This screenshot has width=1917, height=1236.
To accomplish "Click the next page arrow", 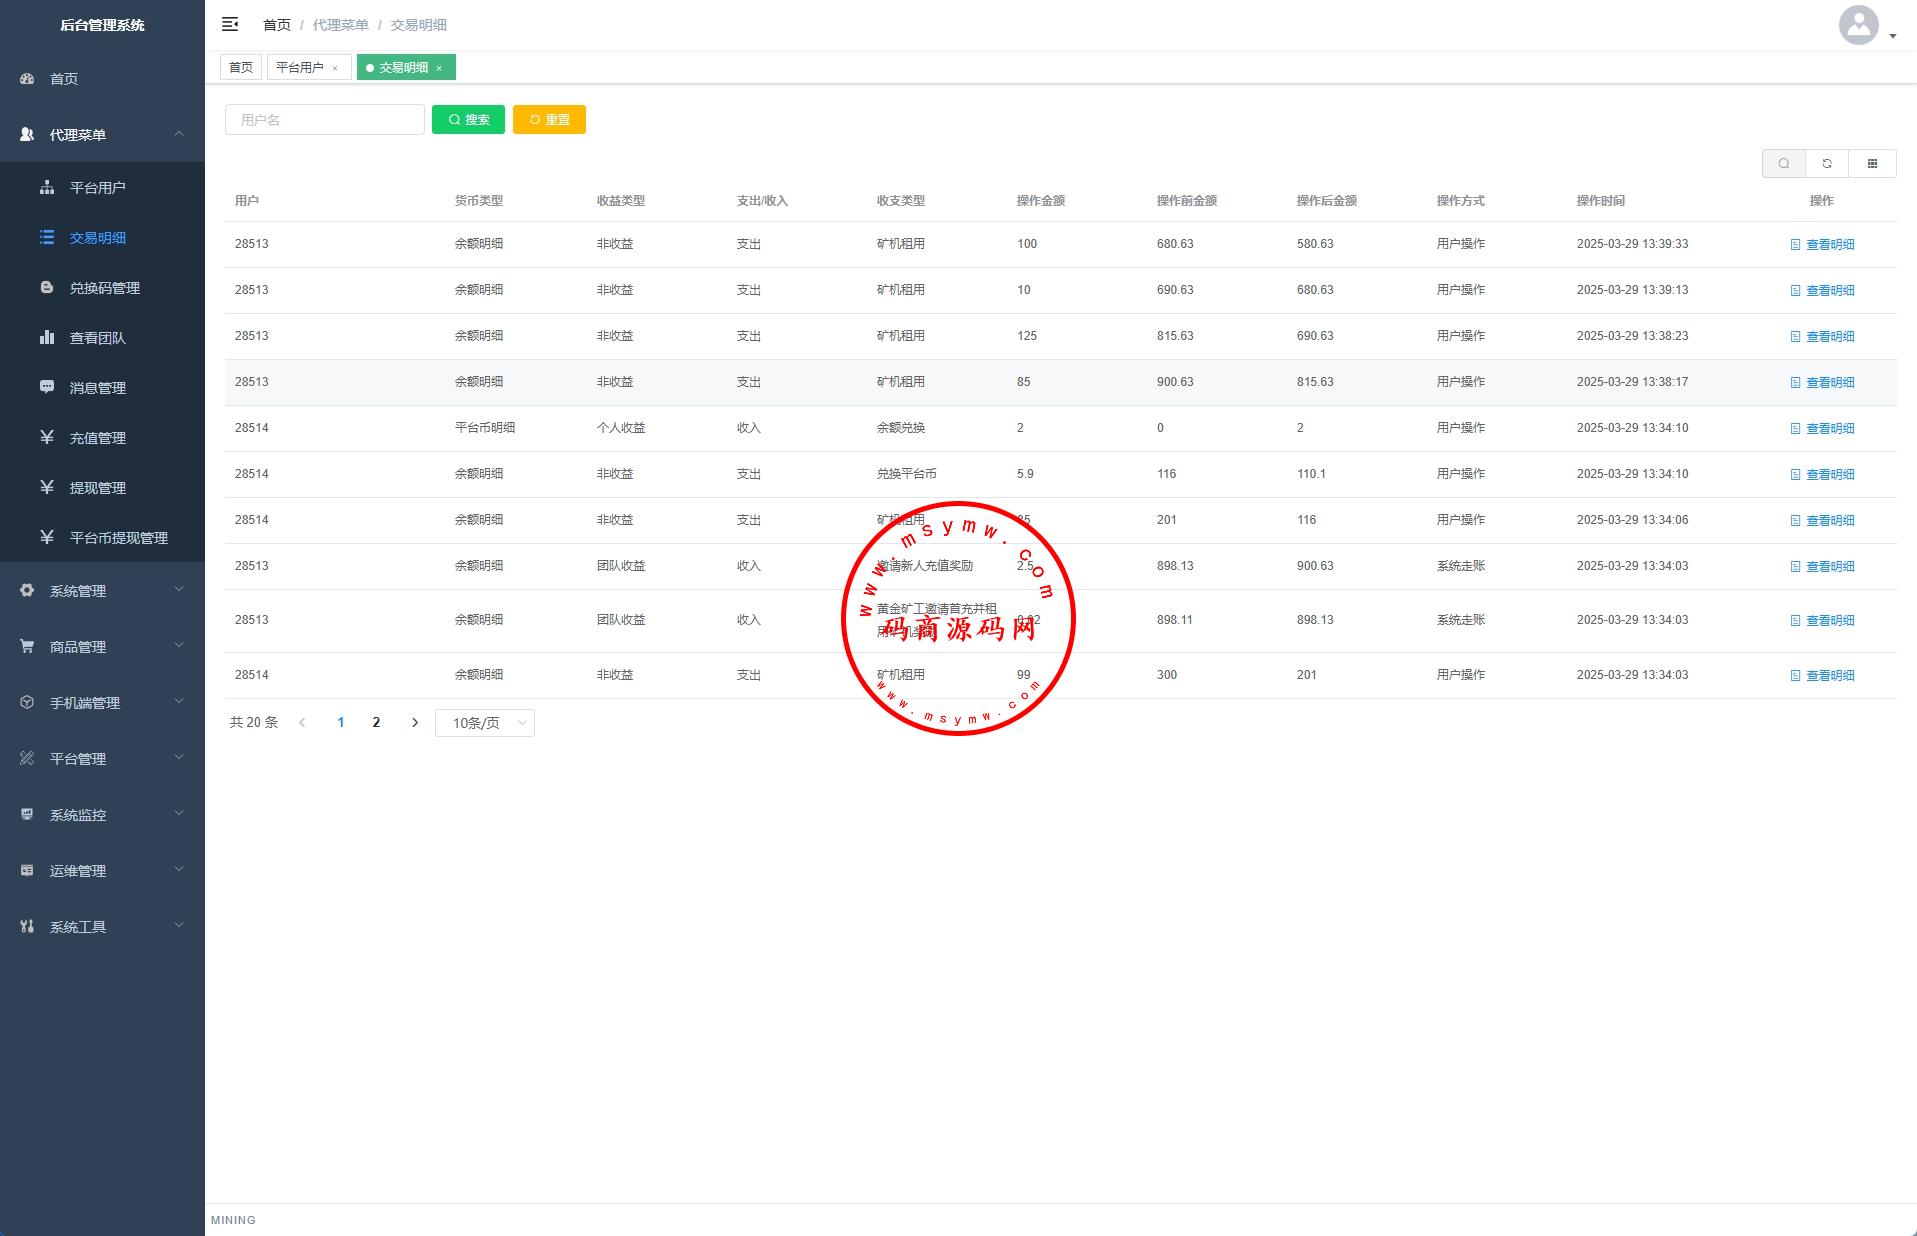I will [x=415, y=723].
